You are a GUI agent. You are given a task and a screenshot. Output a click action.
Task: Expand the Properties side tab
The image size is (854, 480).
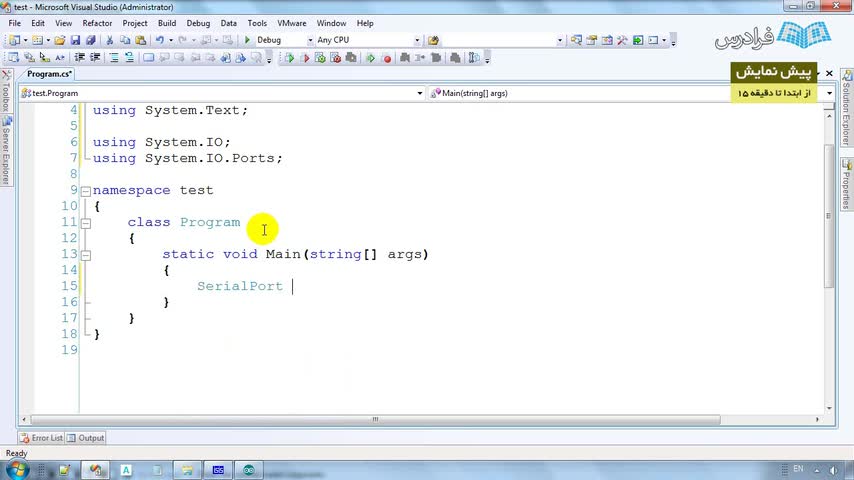coord(846,184)
